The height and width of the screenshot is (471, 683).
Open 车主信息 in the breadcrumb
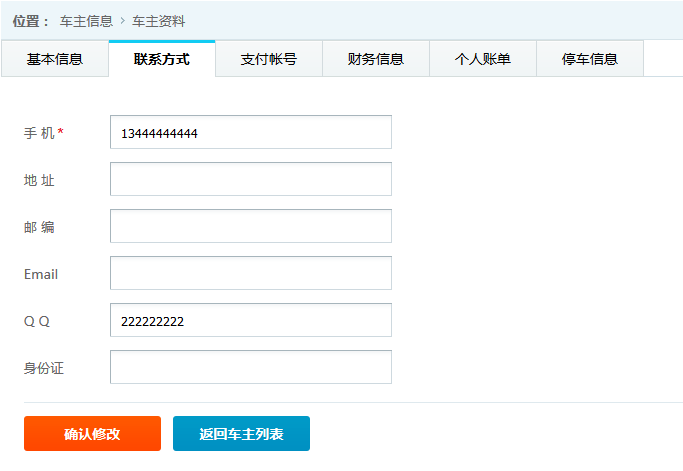coord(86,21)
